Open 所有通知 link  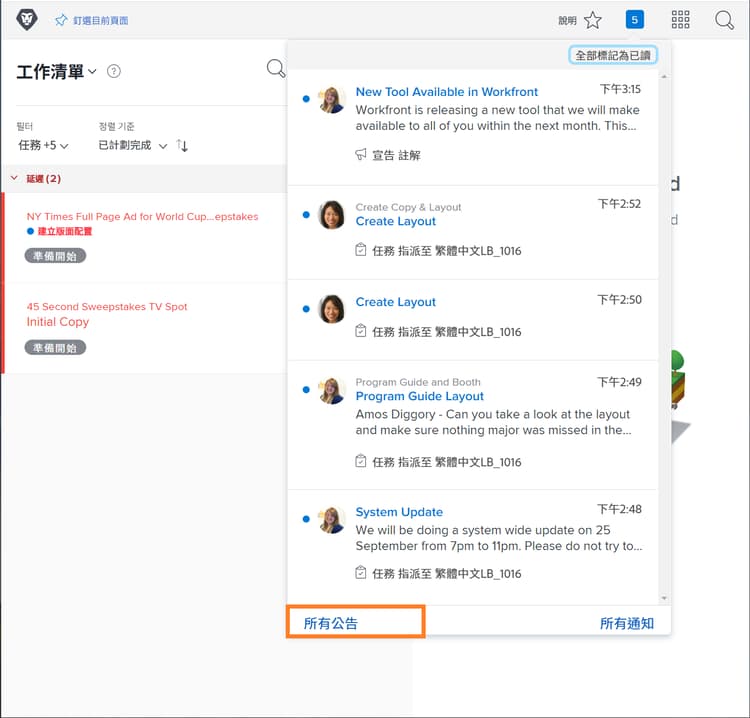[x=627, y=623]
